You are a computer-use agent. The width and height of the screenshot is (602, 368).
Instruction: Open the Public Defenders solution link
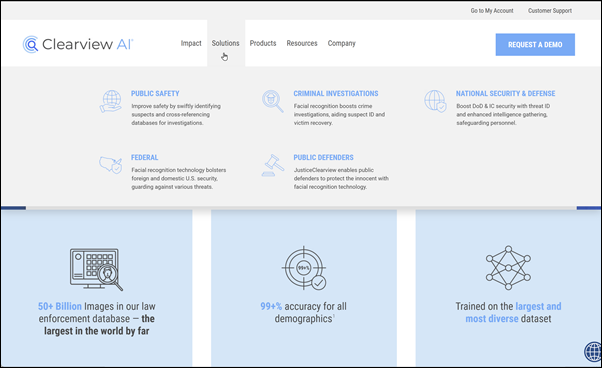pyautogui.click(x=324, y=157)
